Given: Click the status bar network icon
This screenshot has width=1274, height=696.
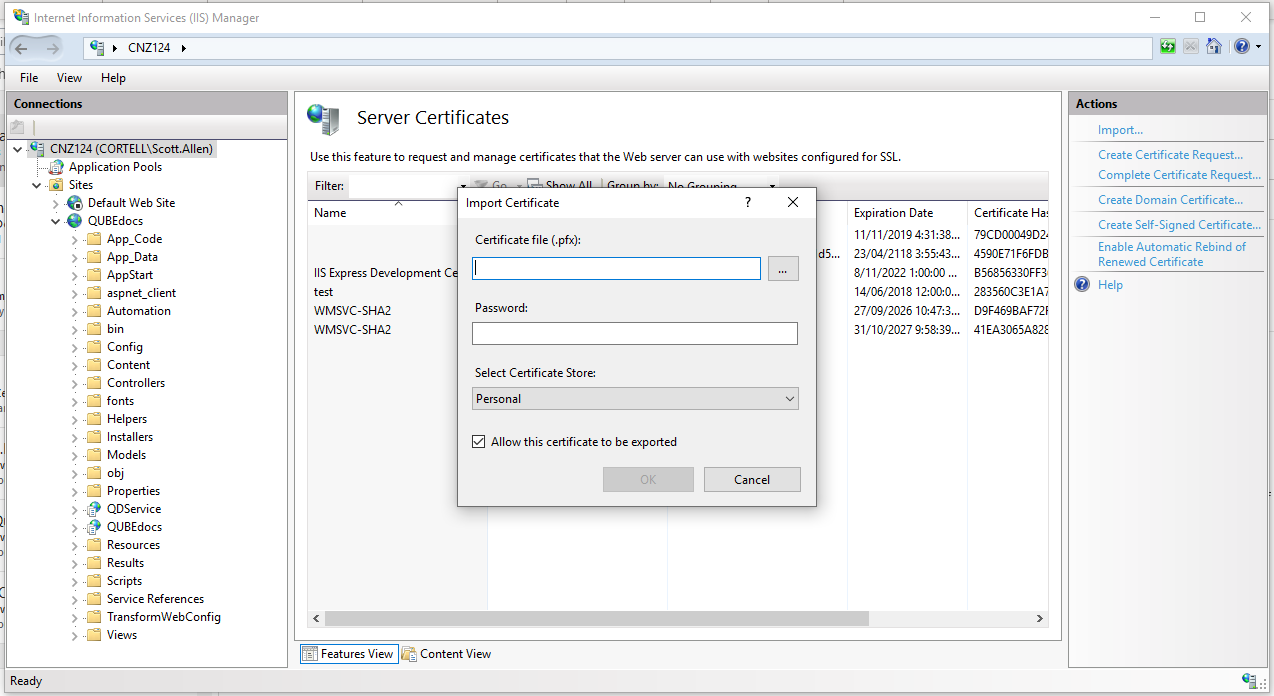Looking at the screenshot, I should pos(1250,681).
